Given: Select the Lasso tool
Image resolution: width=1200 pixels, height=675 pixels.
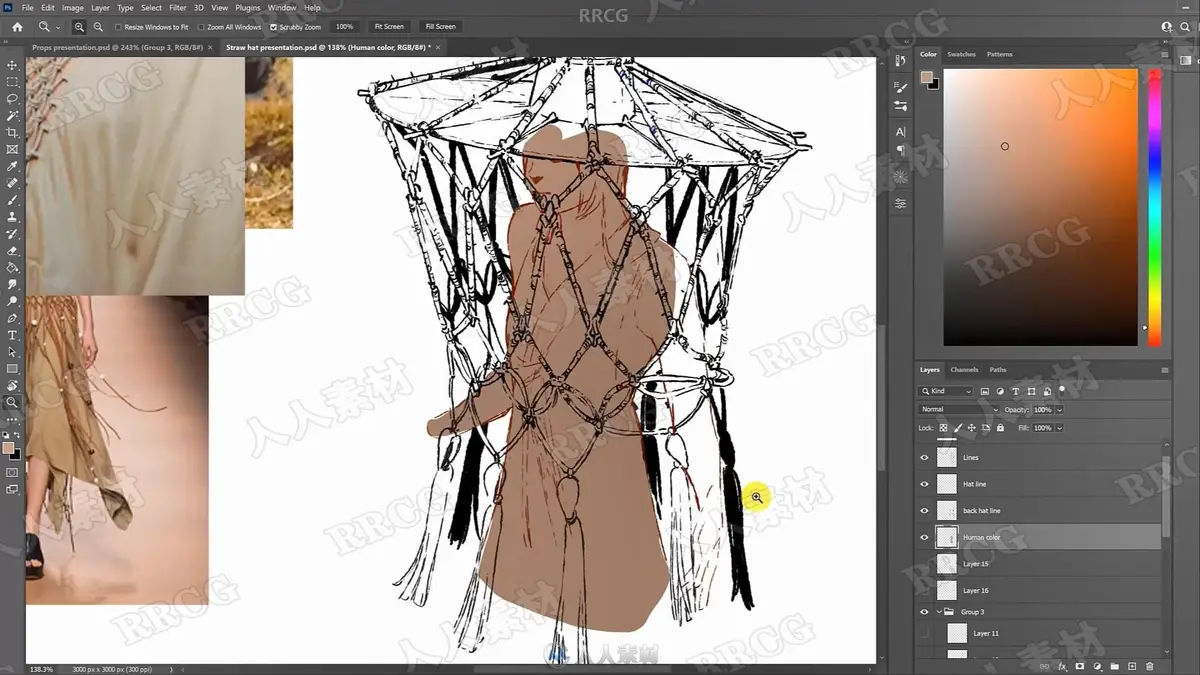Looking at the screenshot, I should point(12,99).
